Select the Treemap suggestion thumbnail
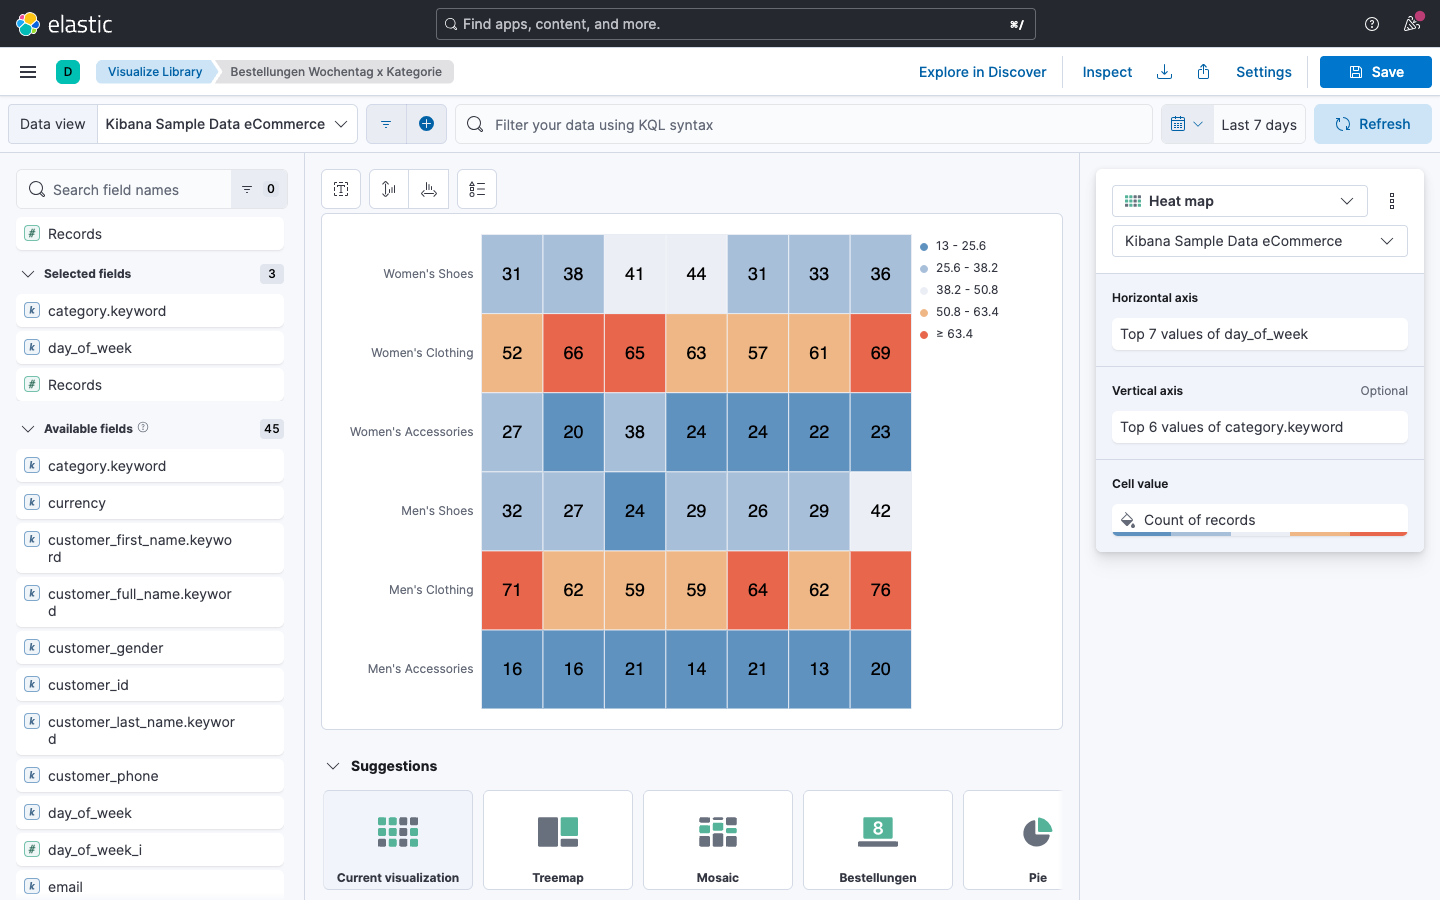 (558, 840)
